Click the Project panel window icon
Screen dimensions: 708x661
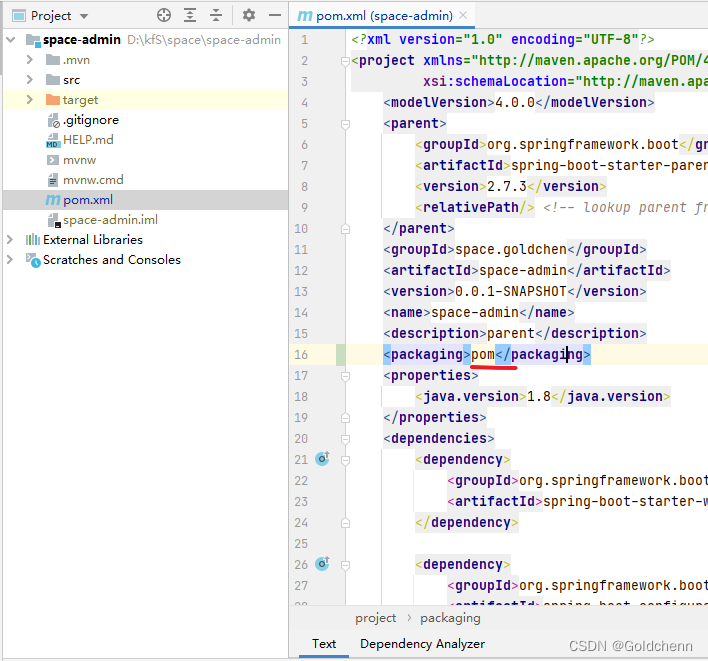19,16
